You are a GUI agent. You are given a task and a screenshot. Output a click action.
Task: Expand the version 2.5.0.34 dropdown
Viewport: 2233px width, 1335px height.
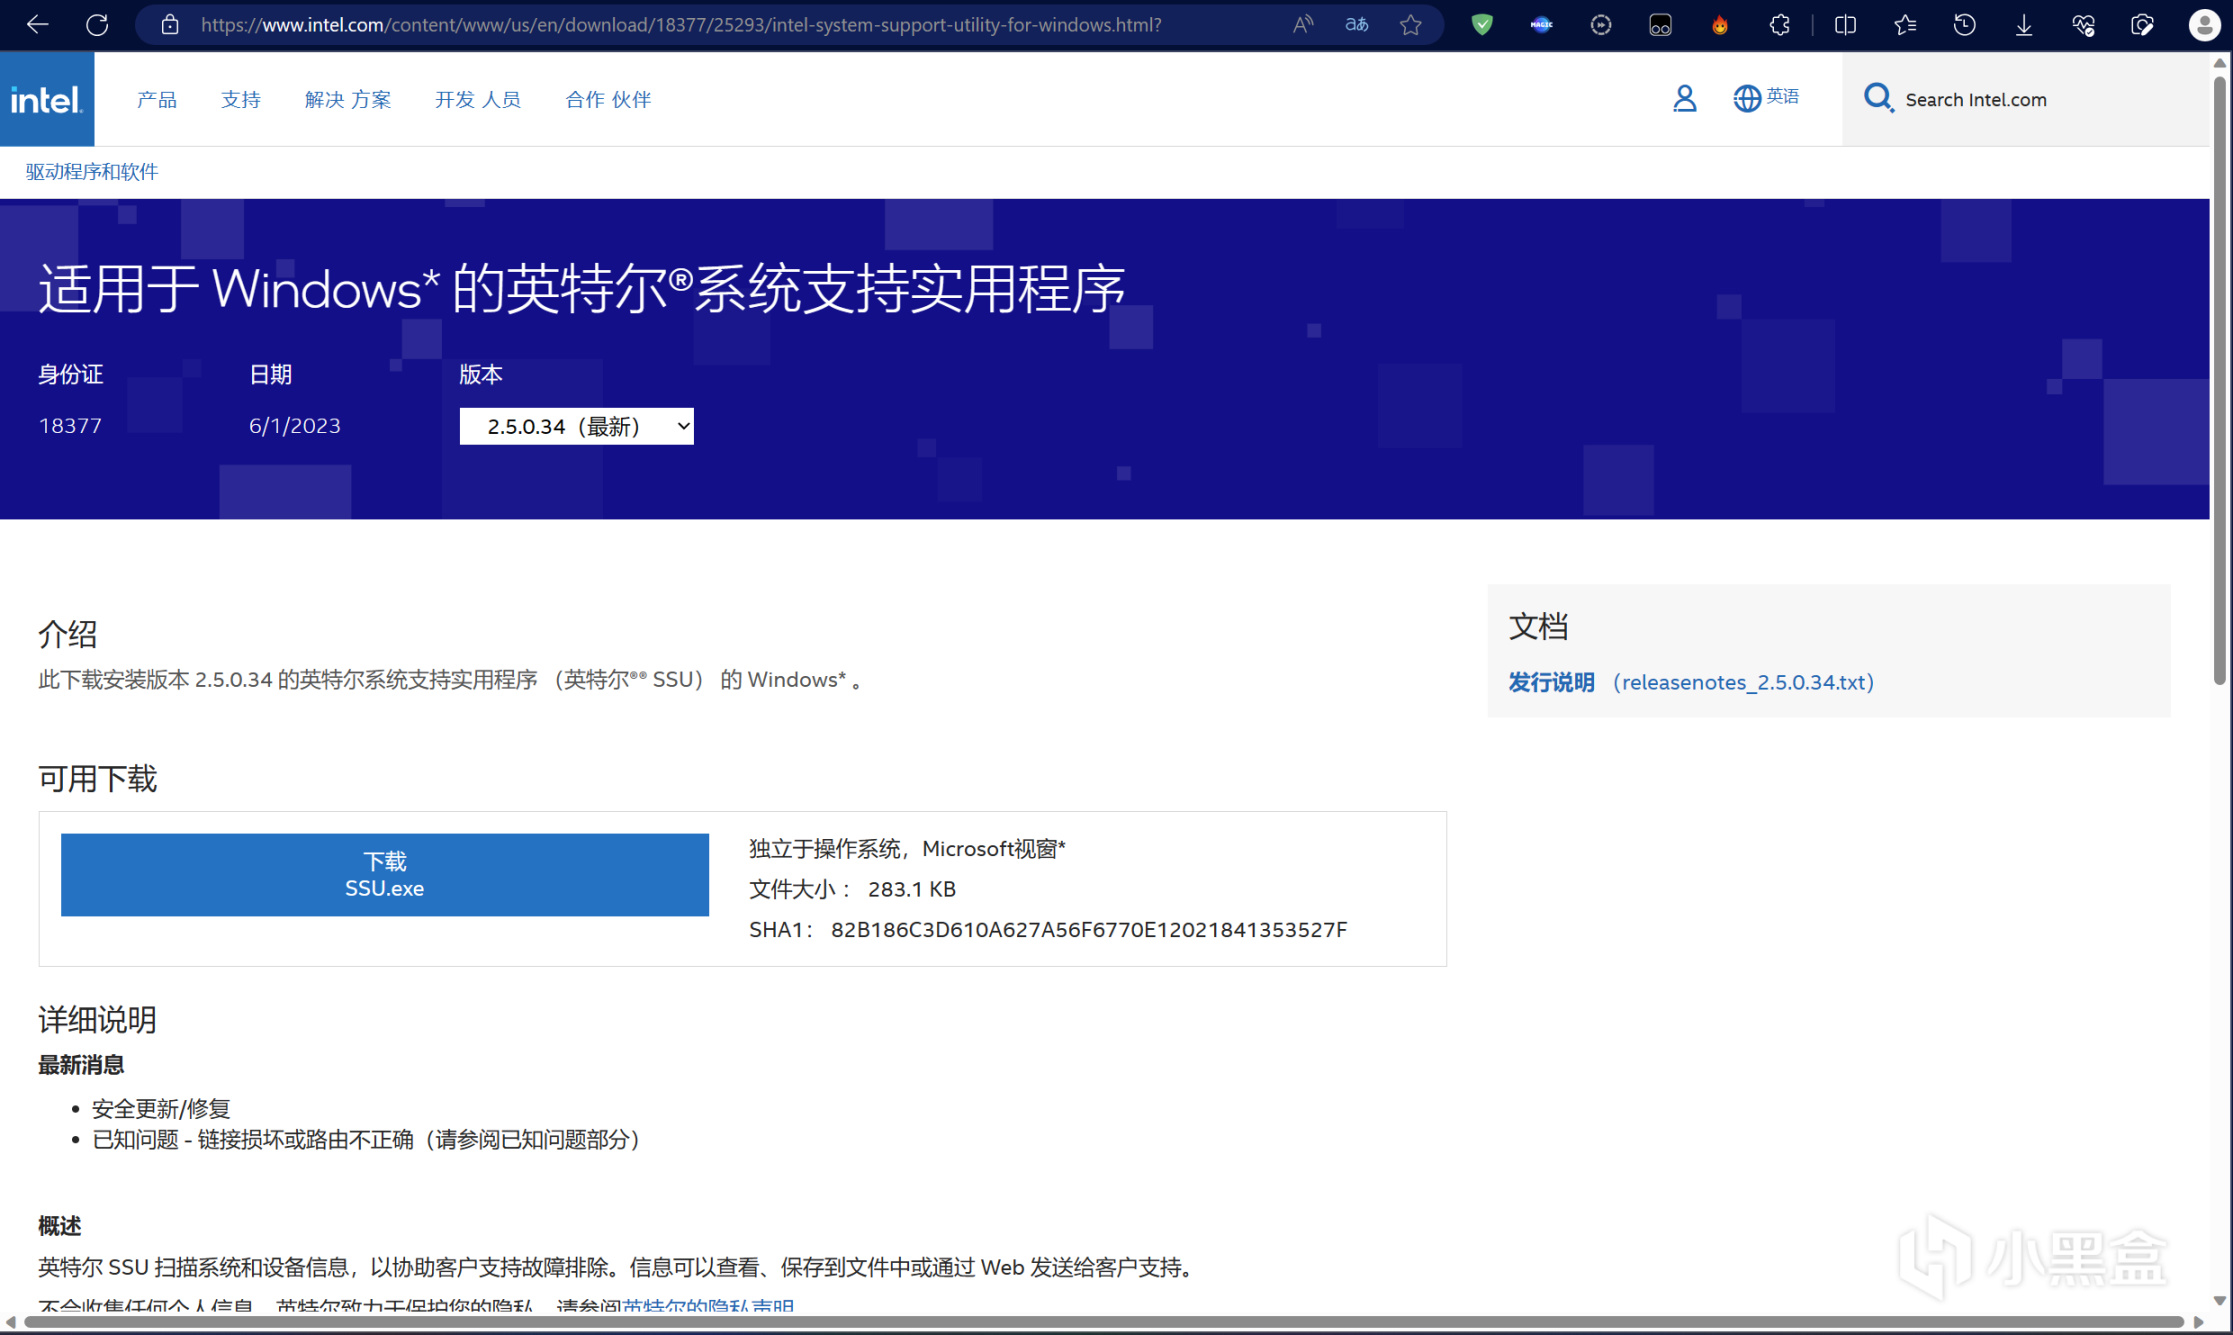[x=576, y=426]
